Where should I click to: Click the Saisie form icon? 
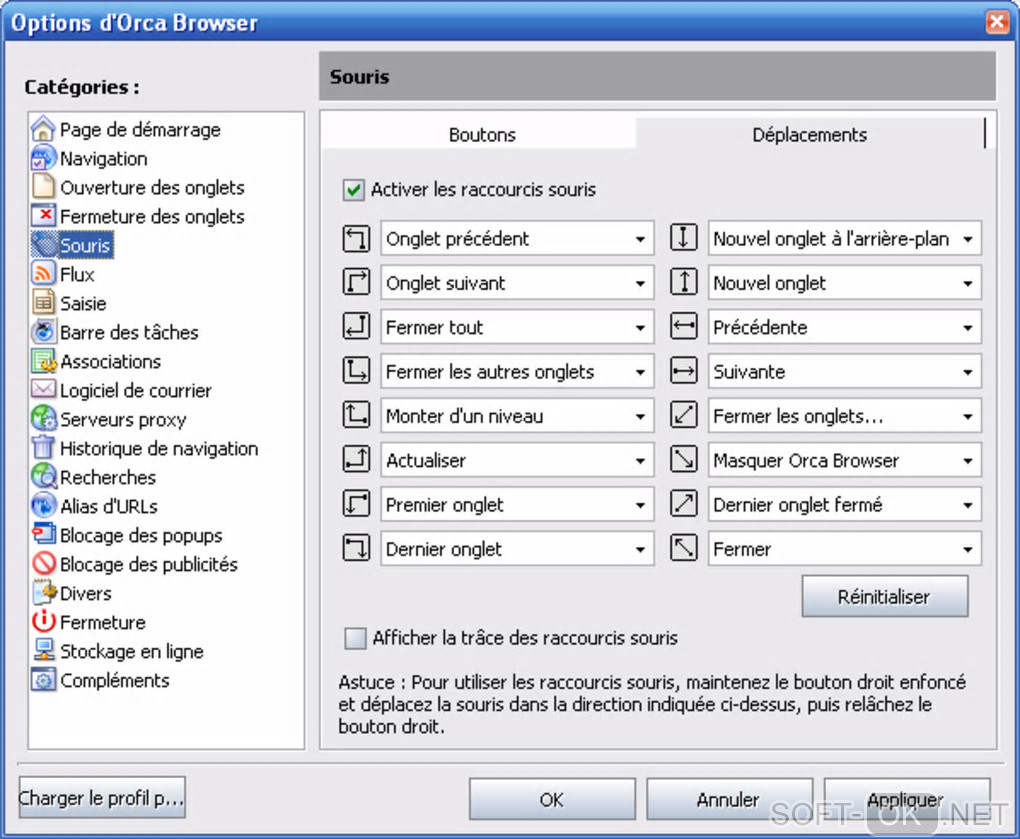point(43,303)
